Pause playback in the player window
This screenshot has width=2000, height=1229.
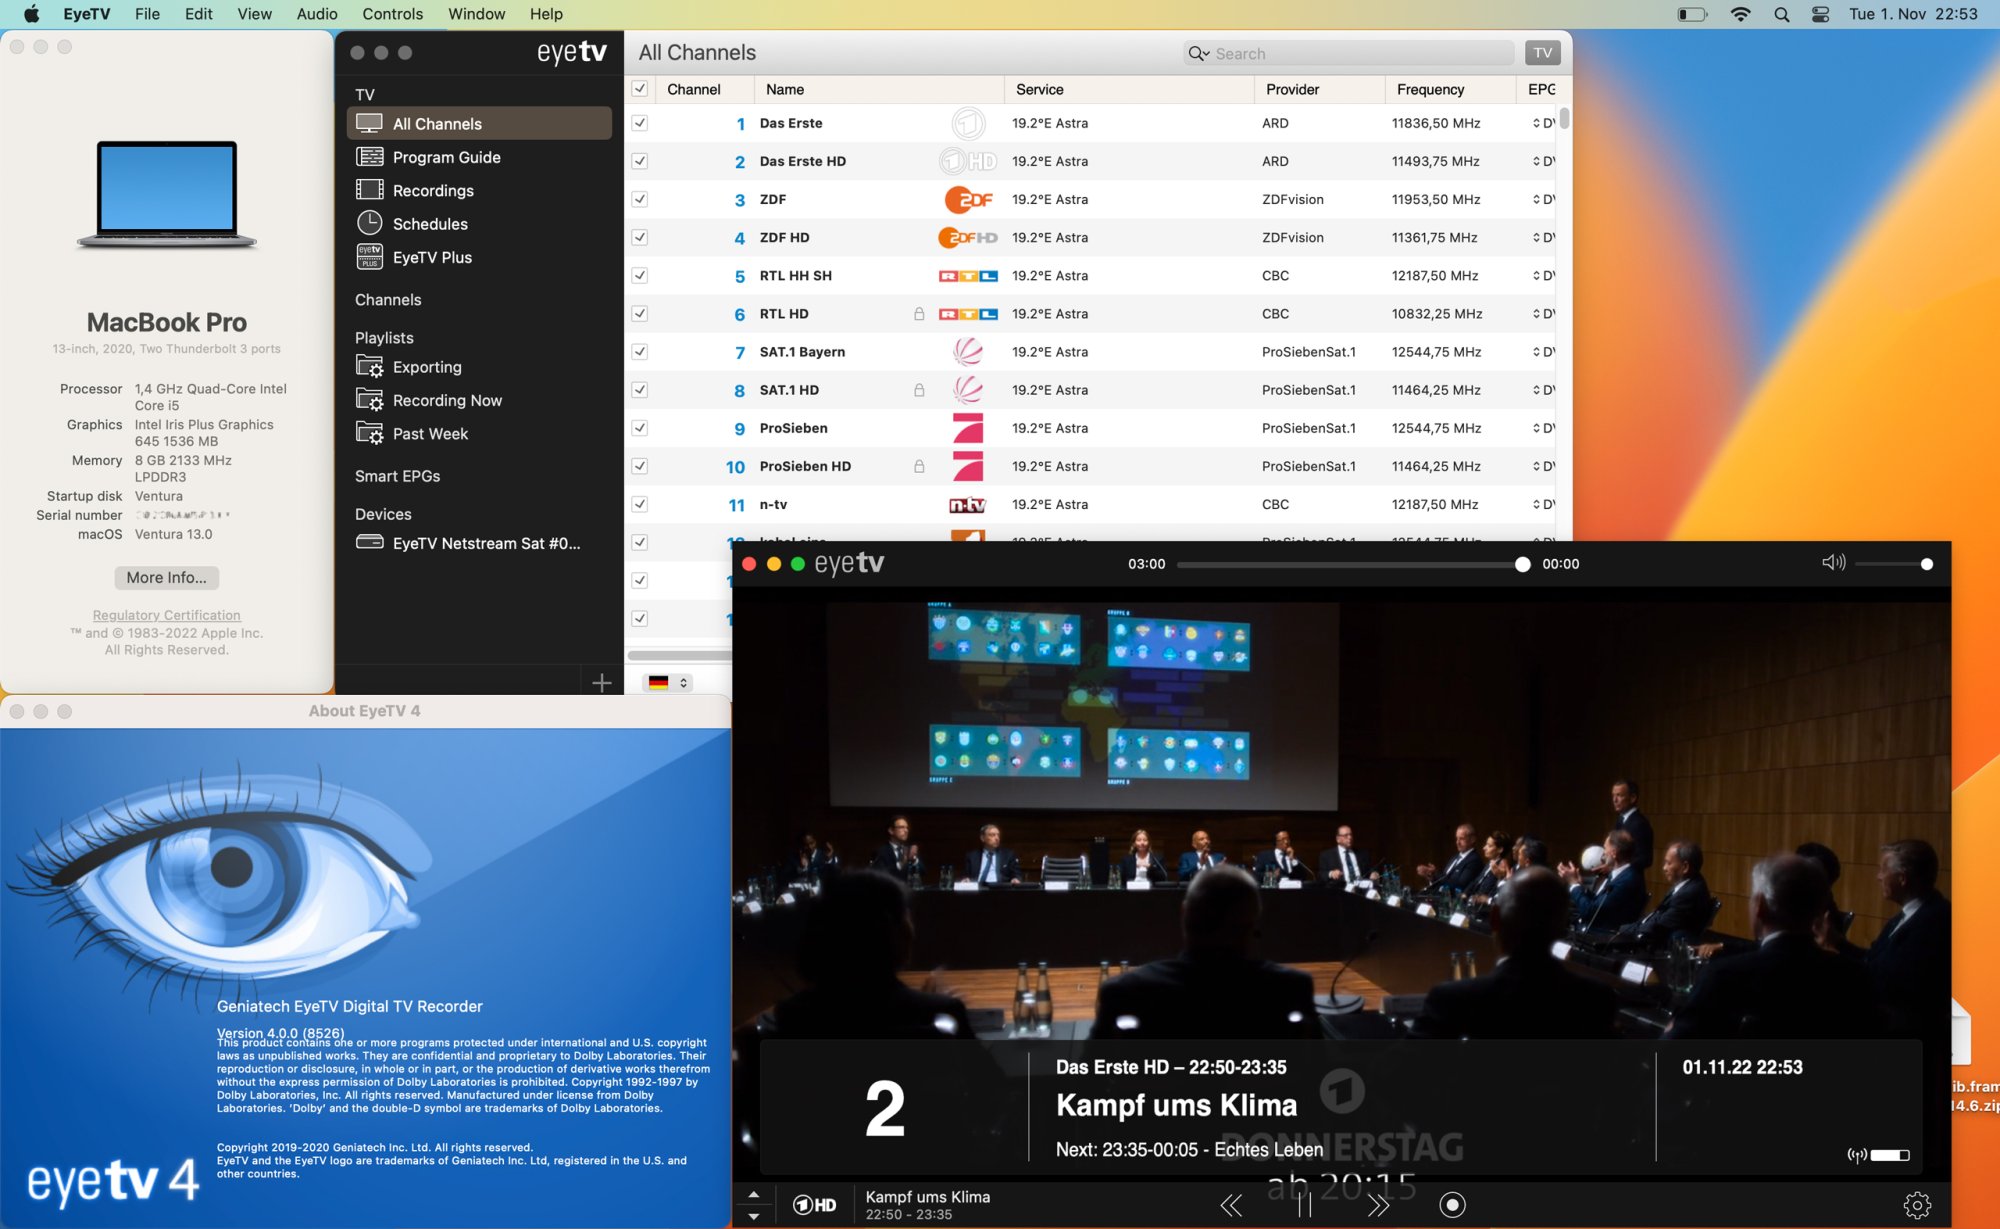pos(1305,1205)
